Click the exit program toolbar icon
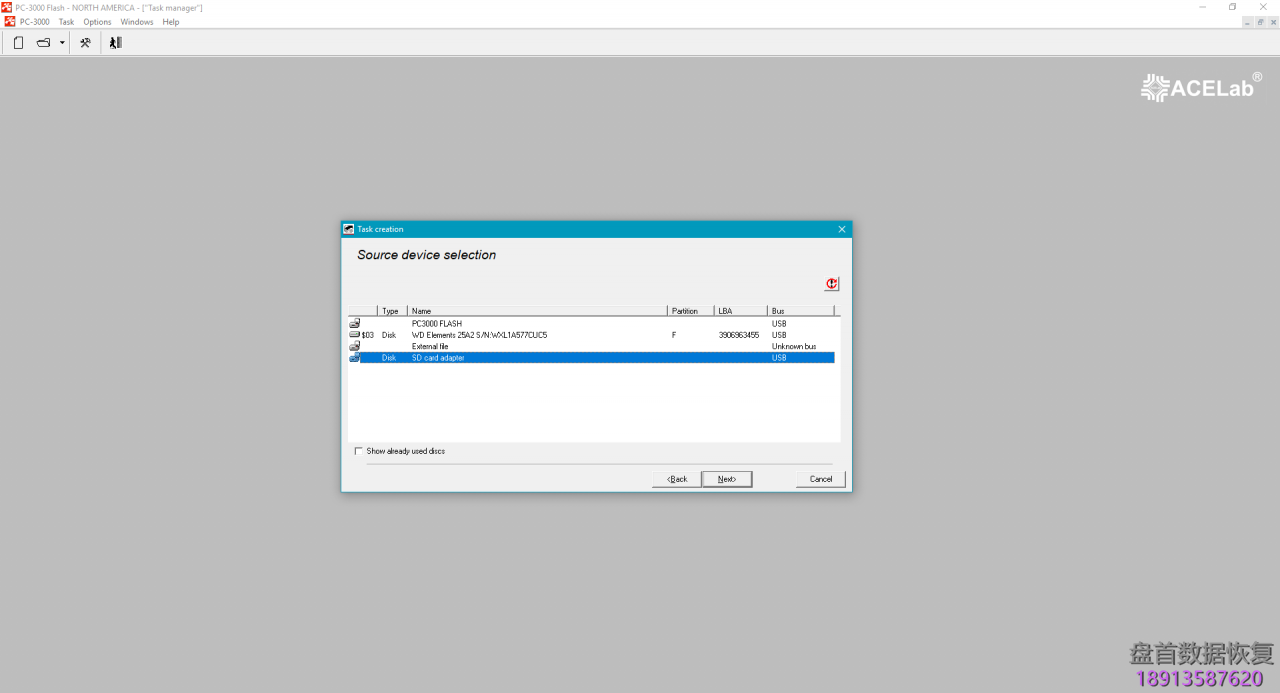1280x693 pixels. point(115,43)
